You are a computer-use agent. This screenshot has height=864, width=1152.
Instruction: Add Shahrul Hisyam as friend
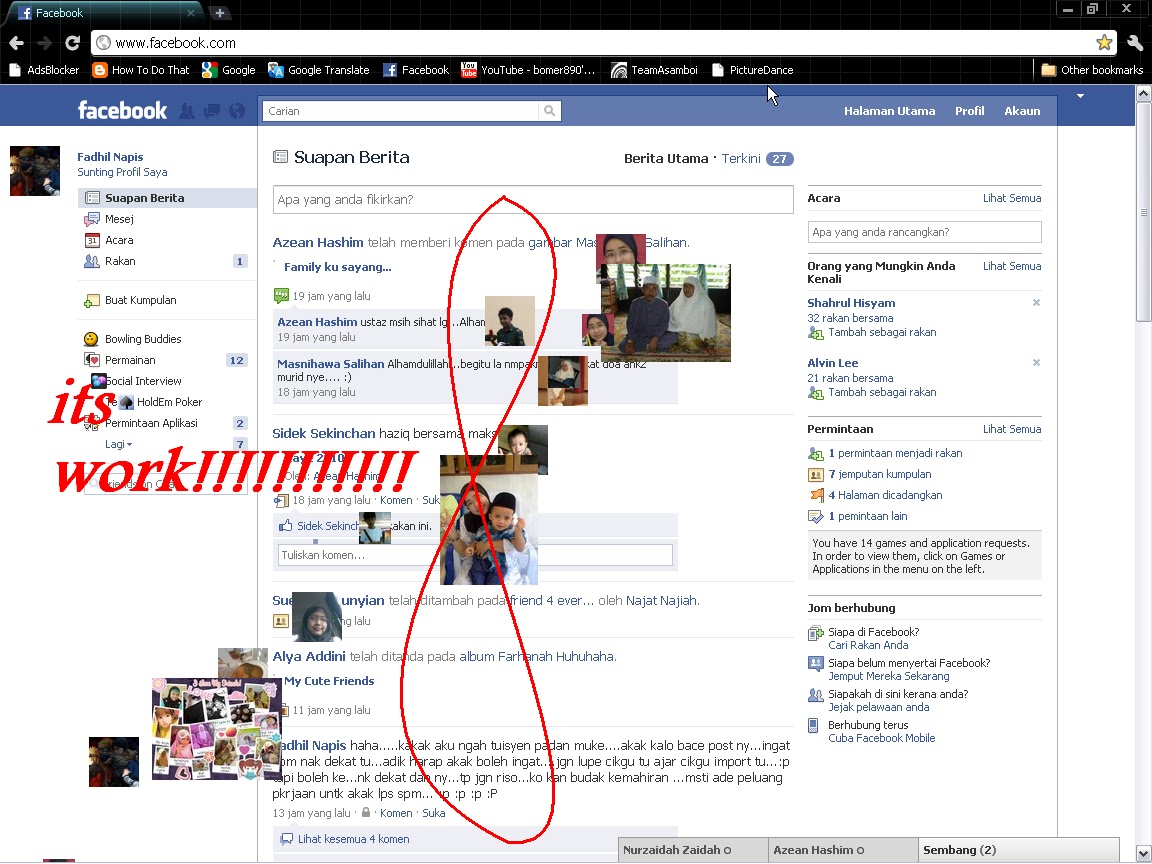(882, 332)
